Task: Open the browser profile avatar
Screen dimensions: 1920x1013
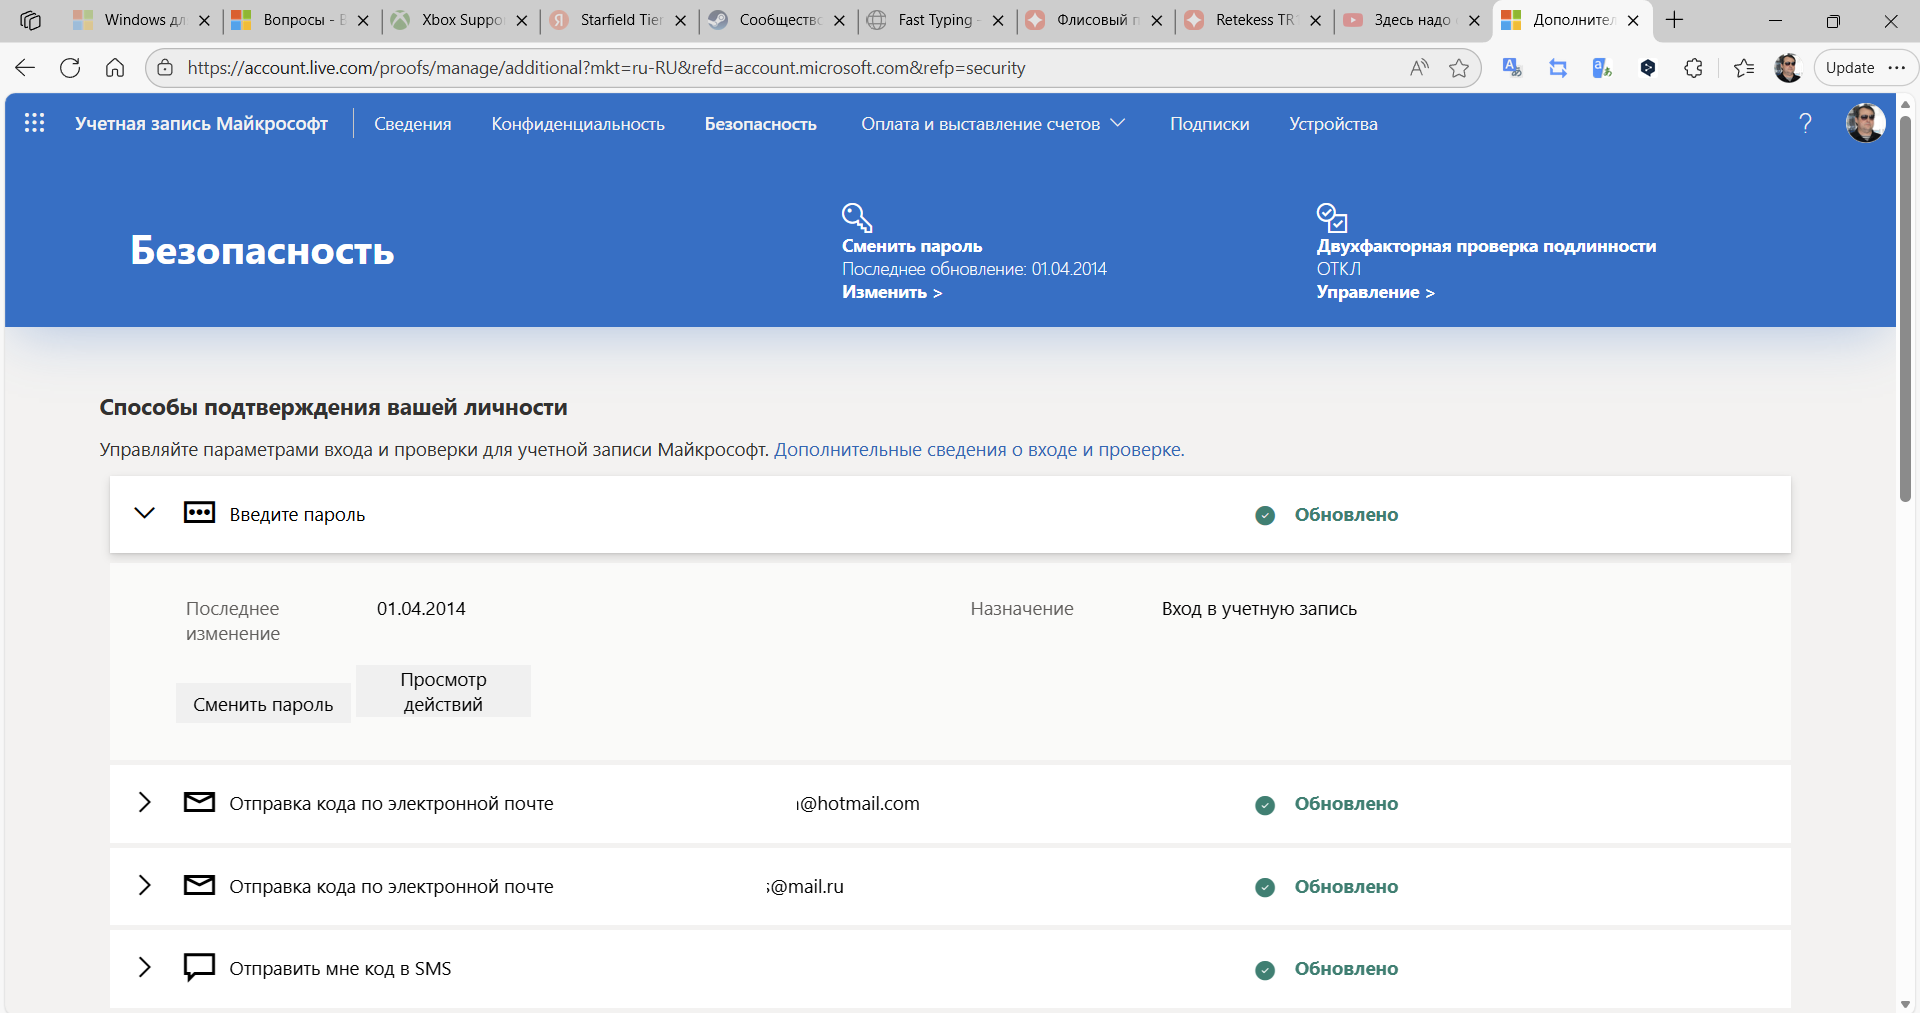Action: point(1788,68)
